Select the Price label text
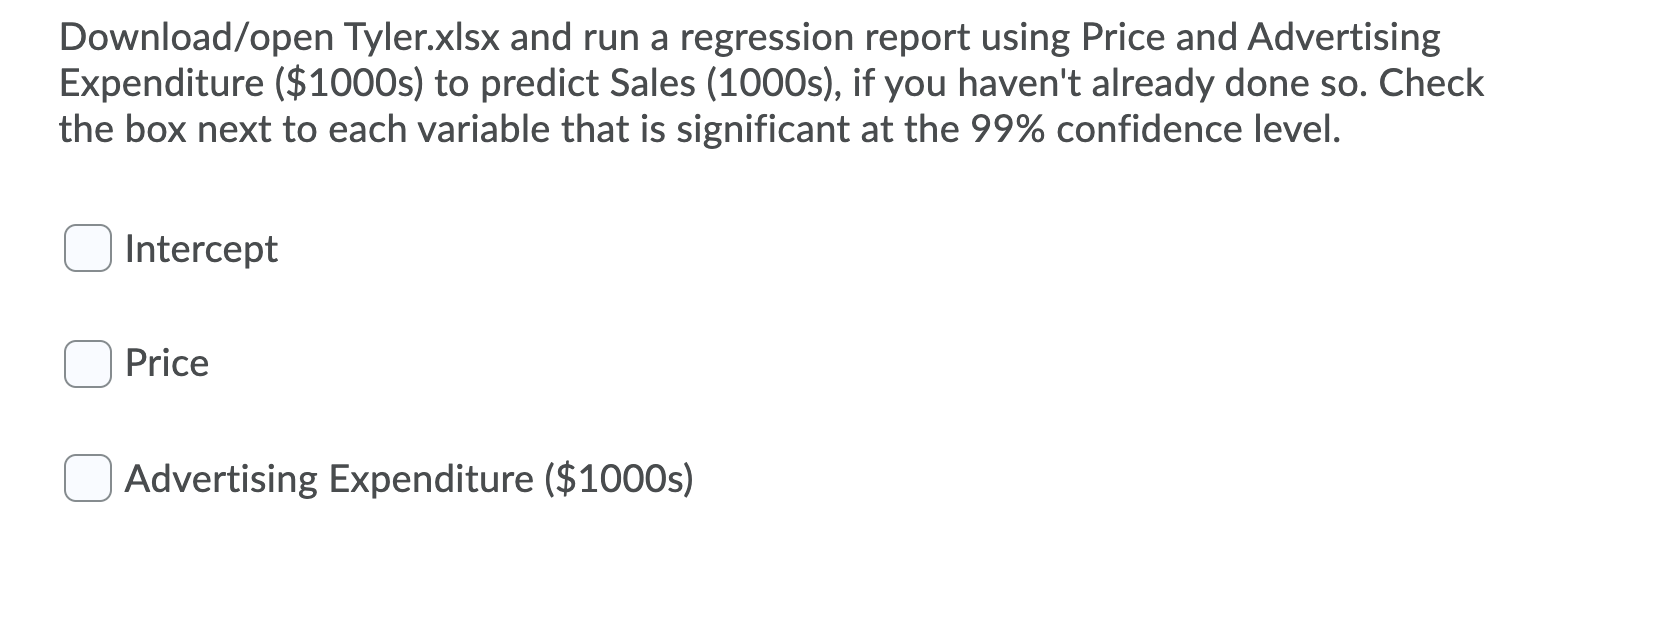The image size is (1674, 620). 165,363
